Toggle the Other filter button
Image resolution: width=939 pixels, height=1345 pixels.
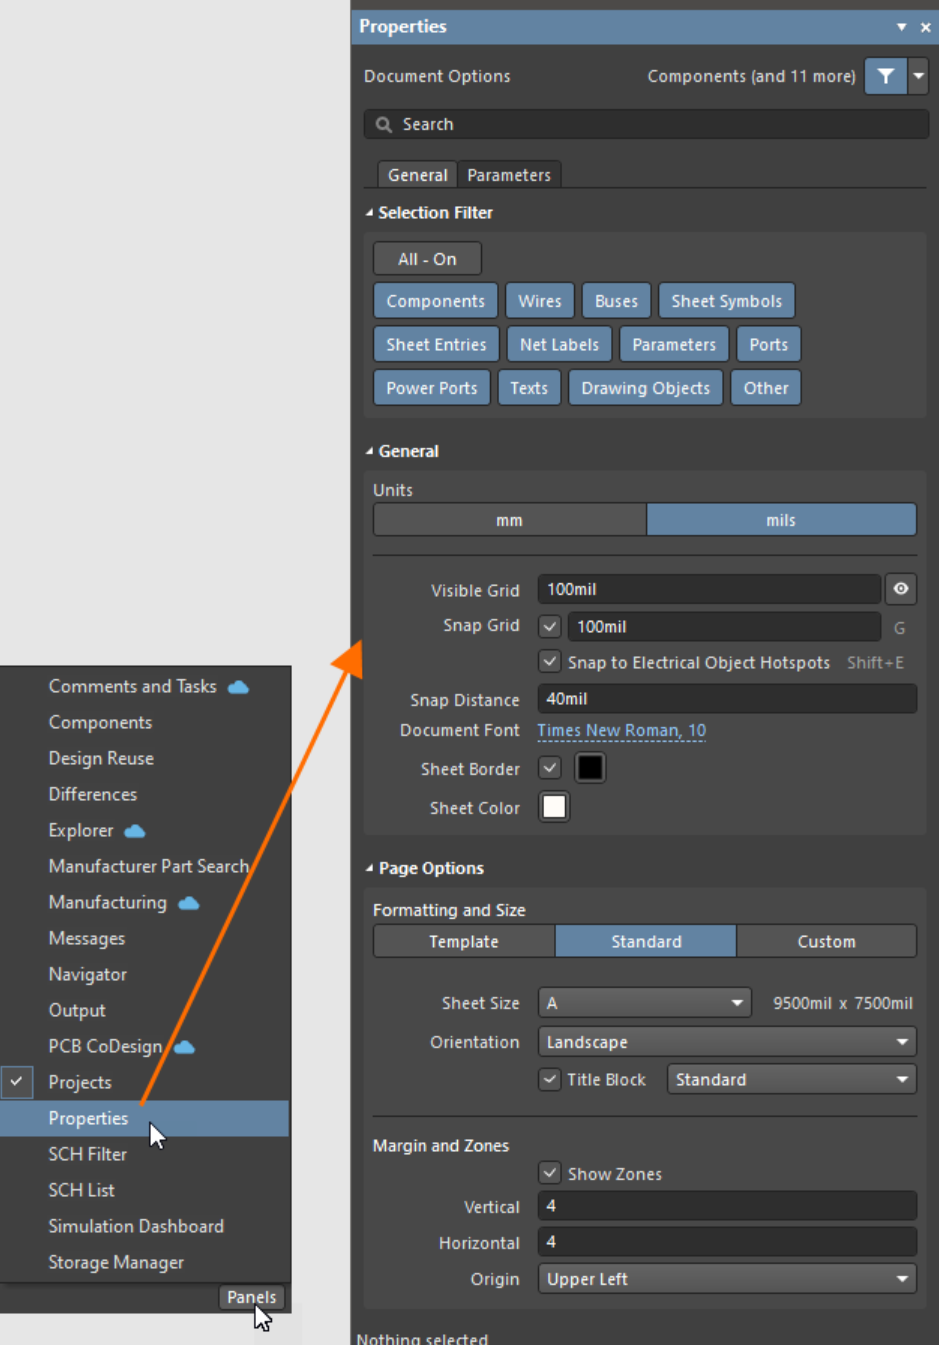(x=766, y=388)
